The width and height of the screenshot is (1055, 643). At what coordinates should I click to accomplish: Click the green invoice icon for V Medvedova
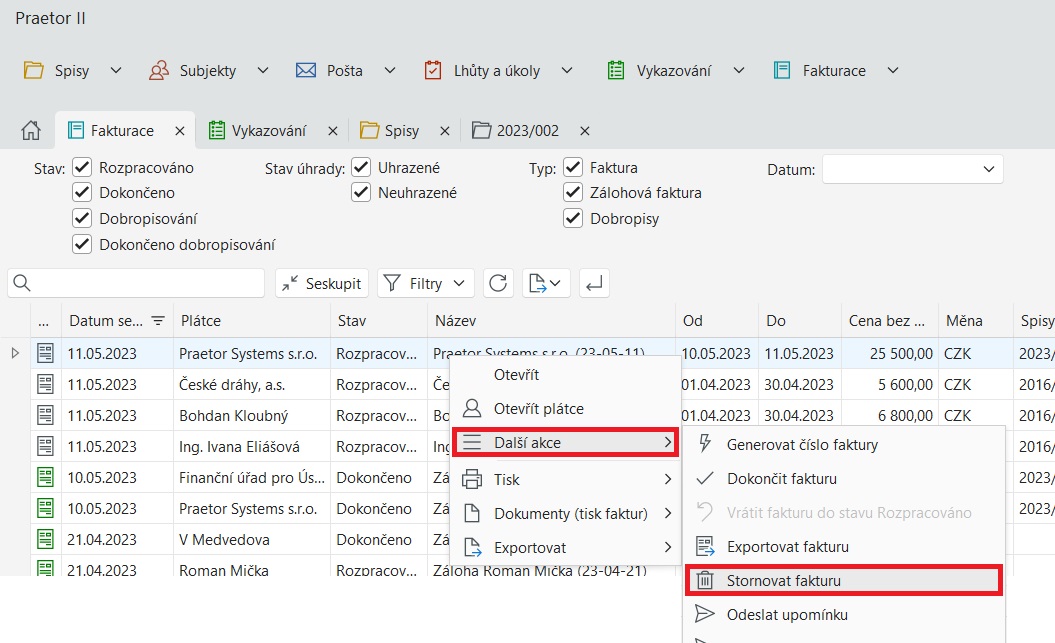click(45, 540)
